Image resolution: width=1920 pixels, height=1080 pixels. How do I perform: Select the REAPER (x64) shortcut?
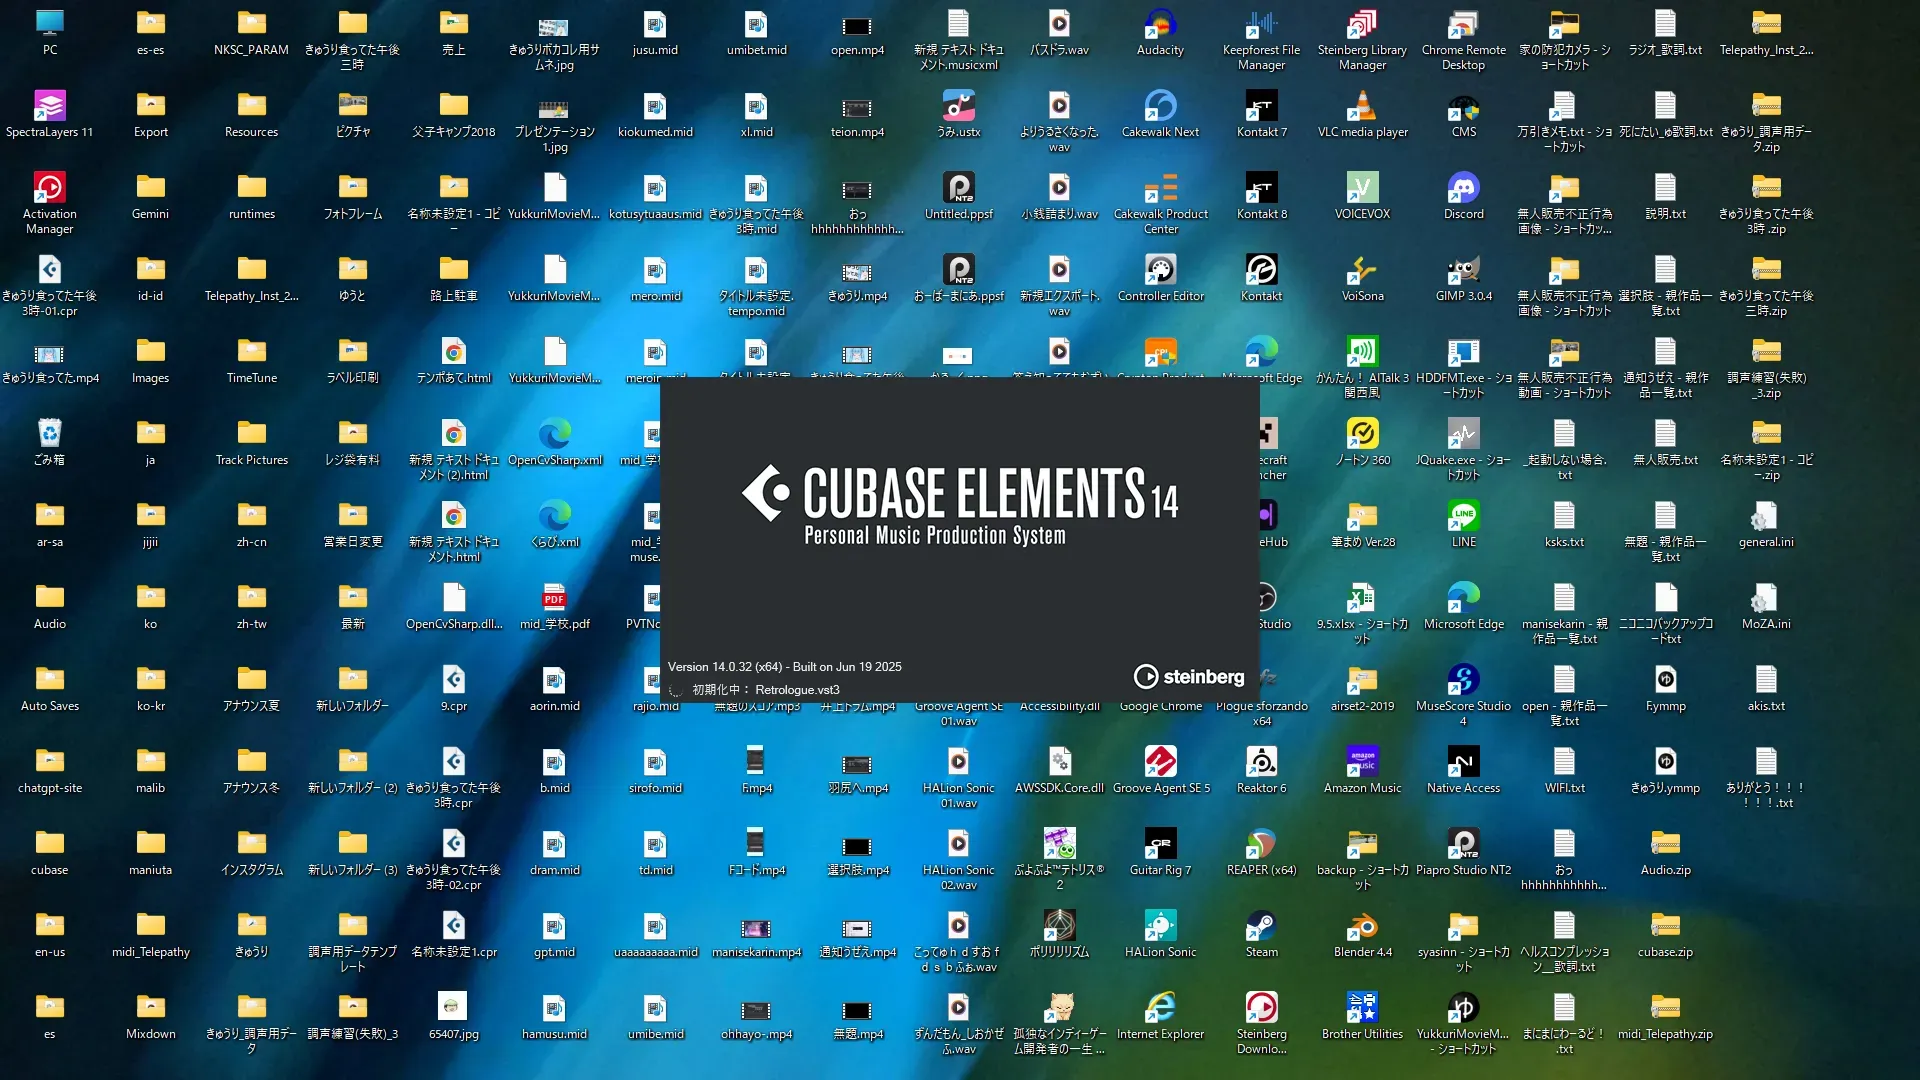coord(1261,845)
